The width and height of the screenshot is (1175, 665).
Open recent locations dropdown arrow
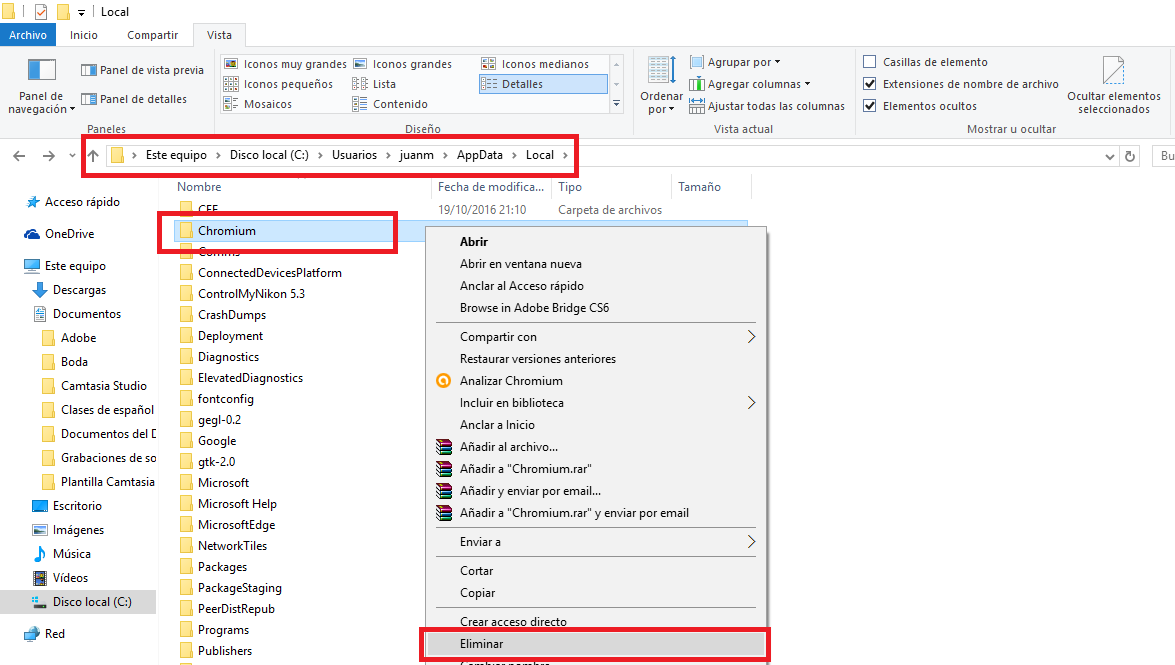tap(72, 156)
